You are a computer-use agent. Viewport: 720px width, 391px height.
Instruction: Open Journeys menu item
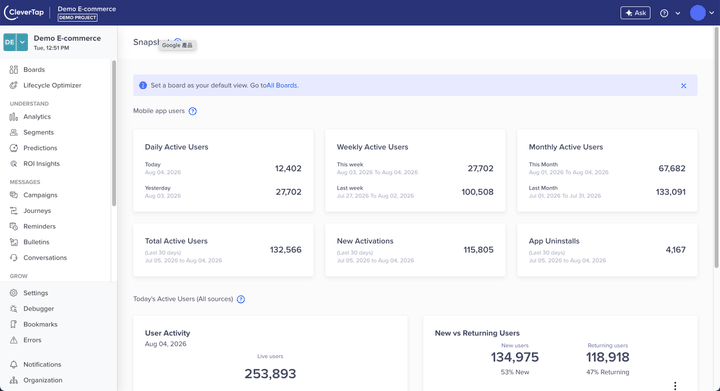coord(37,211)
